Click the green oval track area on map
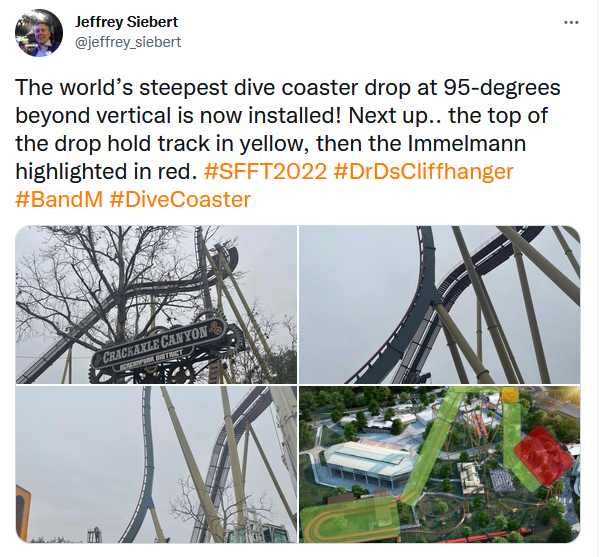 (349, 521)
